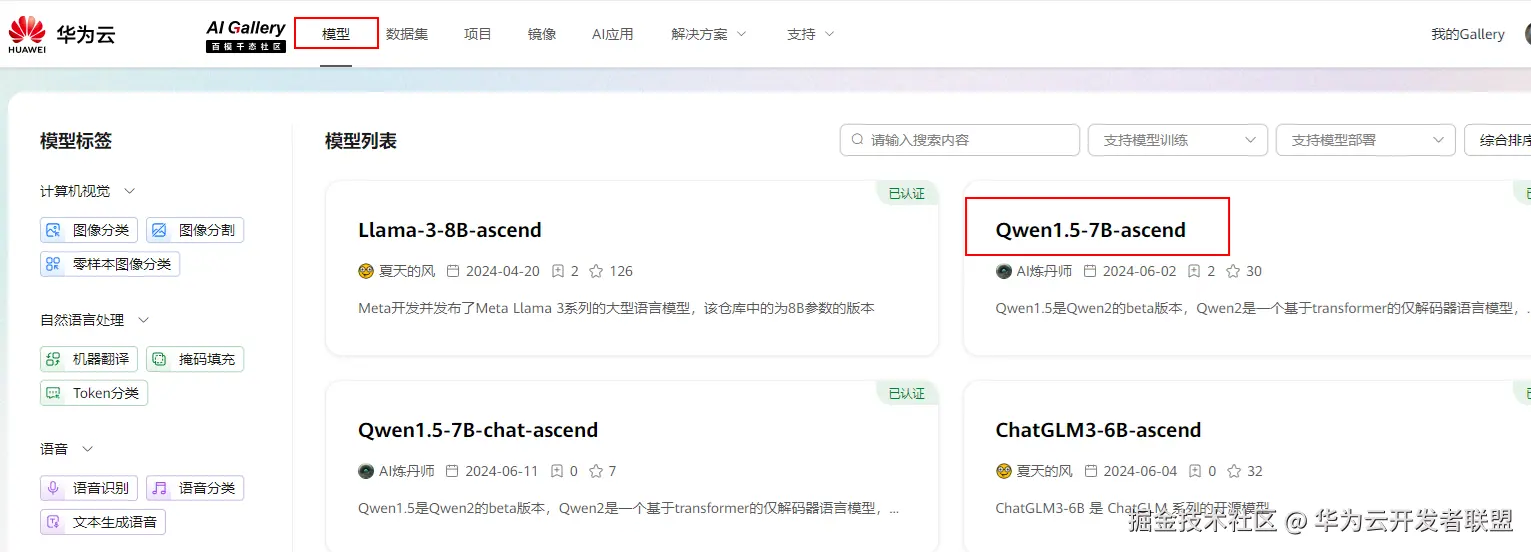The width and height of the screenshot is (1531, 552).
Task: Click the 语音识别 microphone icon
Action: coord(54,488)
